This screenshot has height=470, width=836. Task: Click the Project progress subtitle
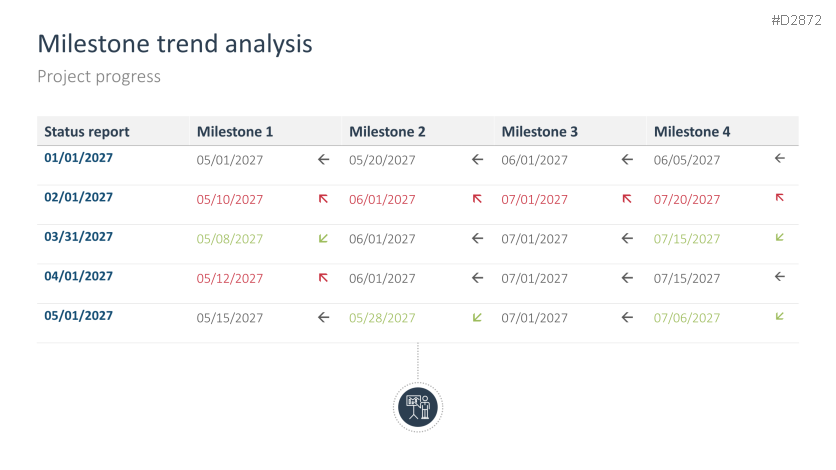99,77
